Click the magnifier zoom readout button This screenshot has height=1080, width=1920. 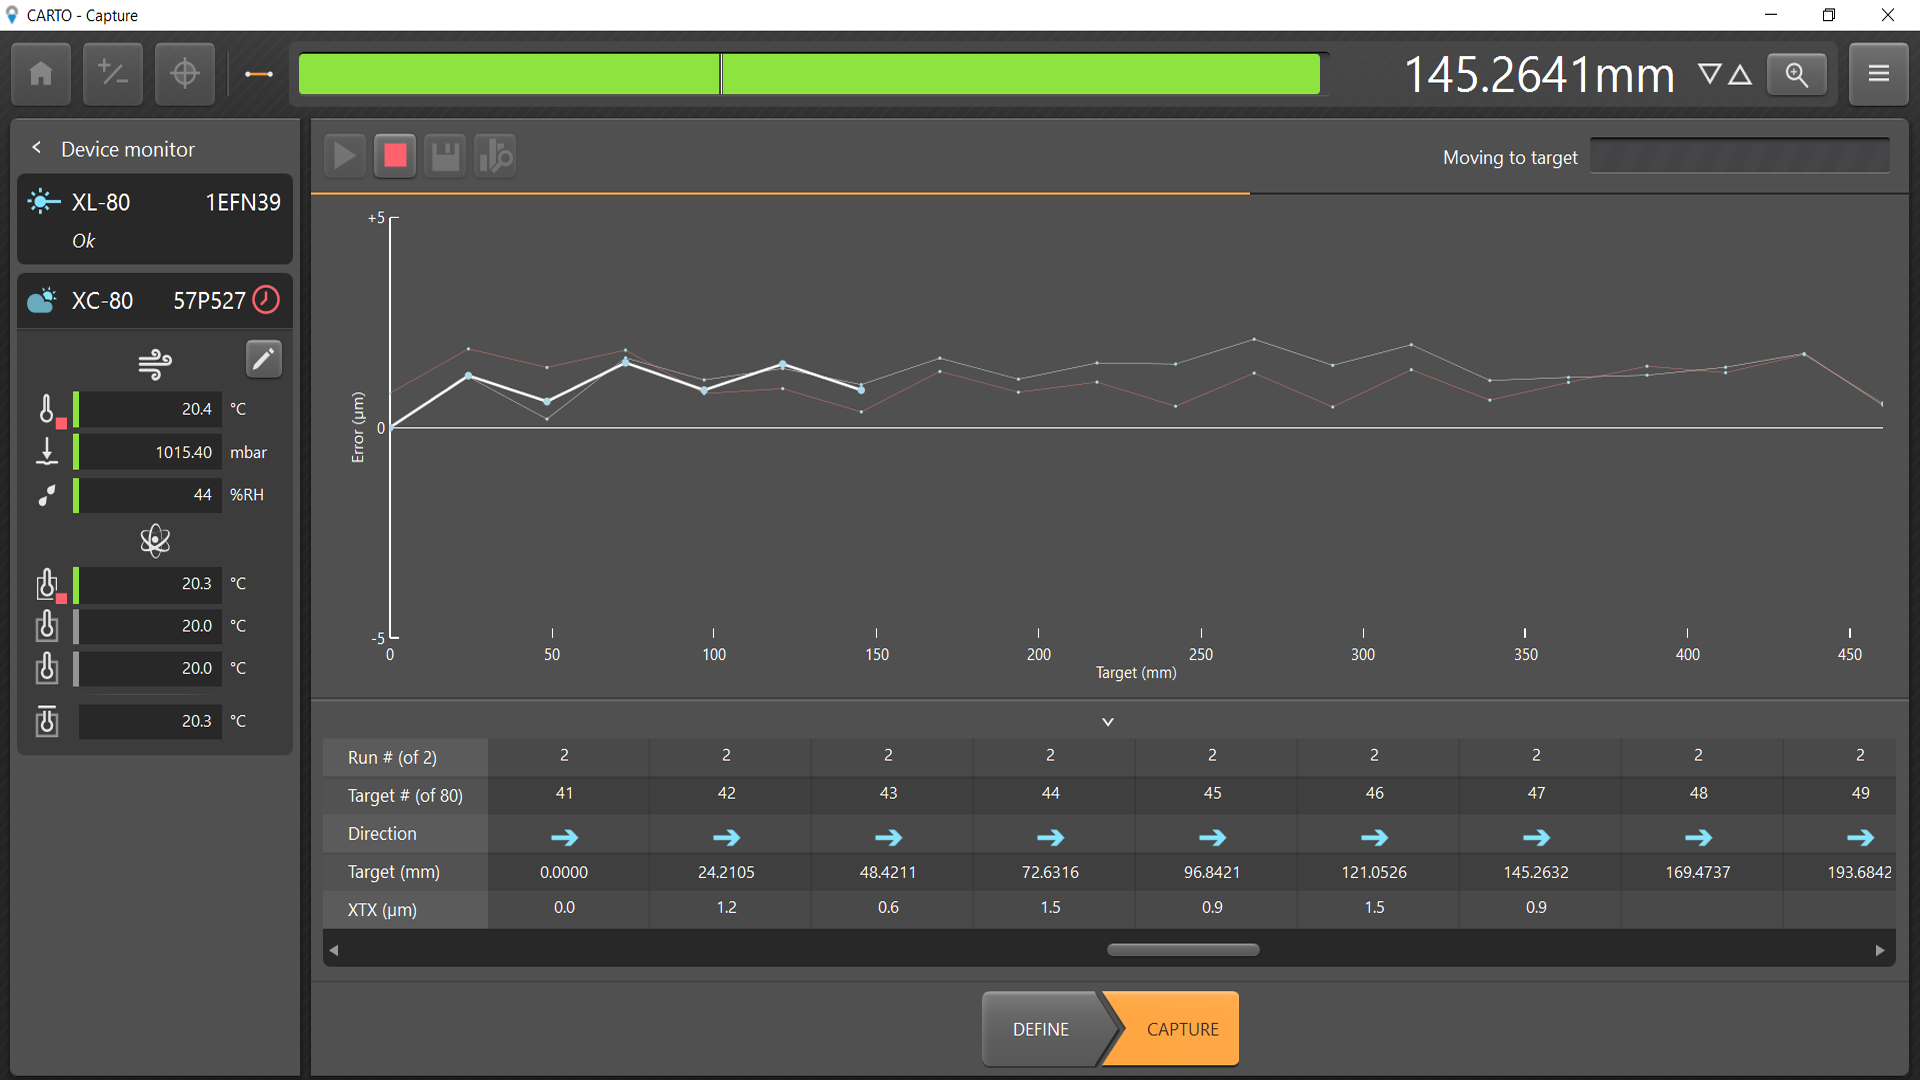(x=1796, y=74)
